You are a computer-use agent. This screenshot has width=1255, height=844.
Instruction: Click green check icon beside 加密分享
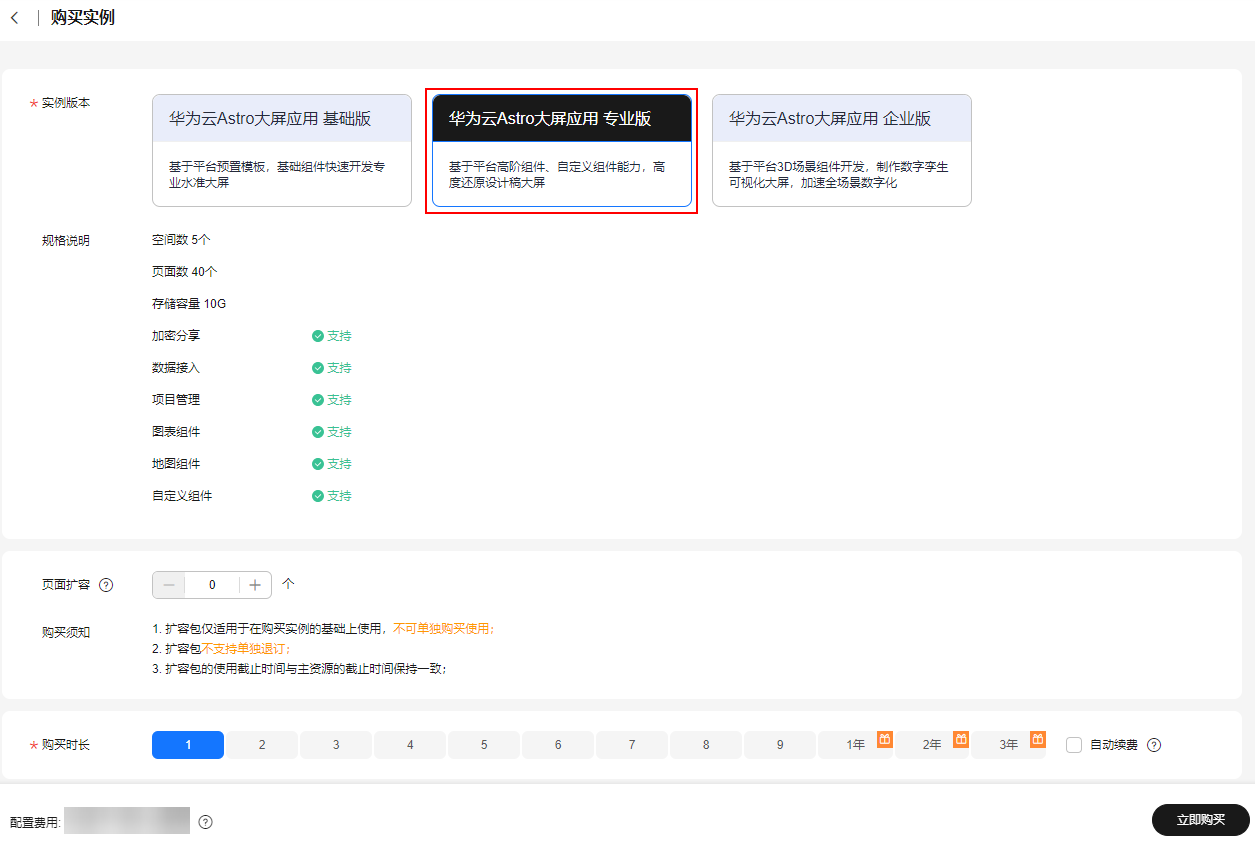pyautogui.click(x=318, y=336)
